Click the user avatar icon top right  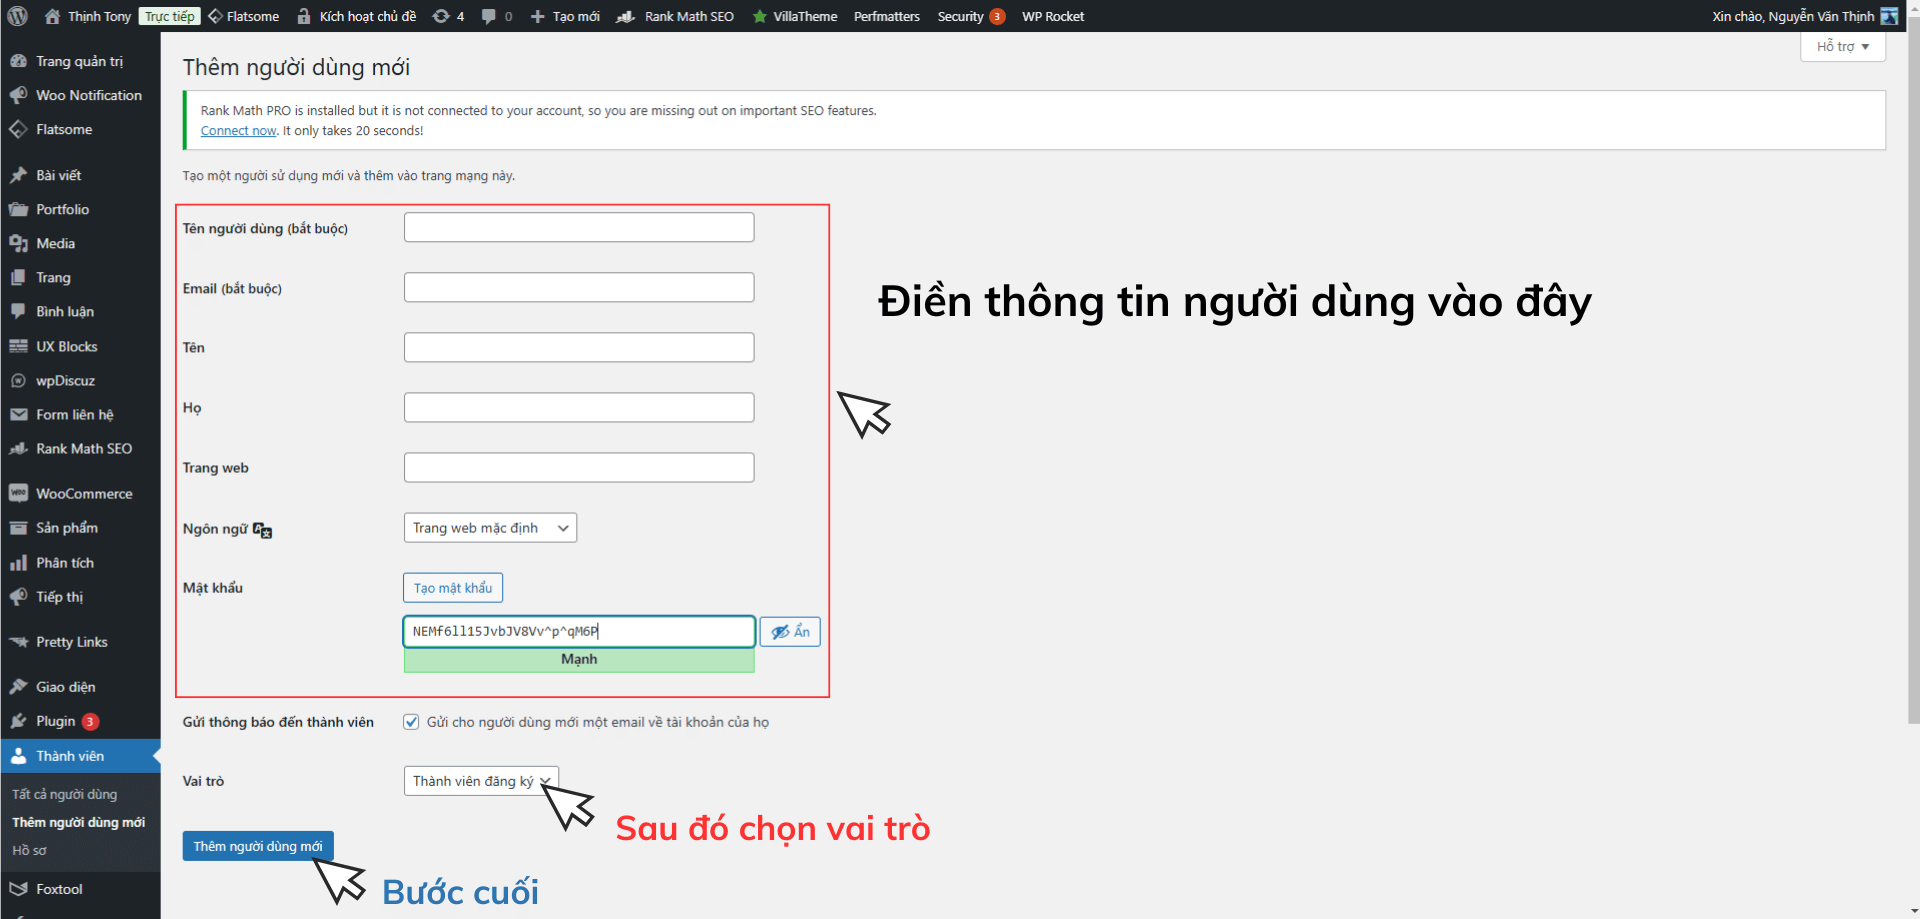[1889, 16]
